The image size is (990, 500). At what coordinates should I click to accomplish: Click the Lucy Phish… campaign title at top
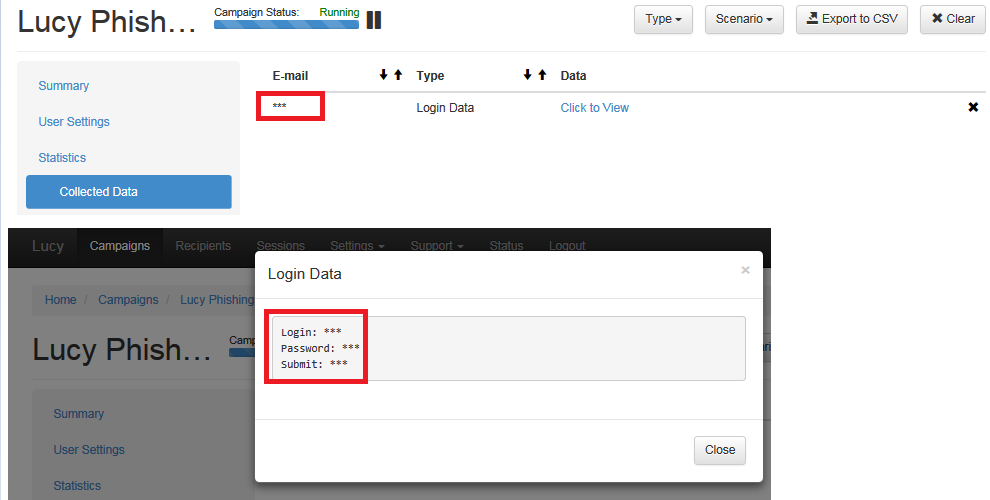pos(107,21)
